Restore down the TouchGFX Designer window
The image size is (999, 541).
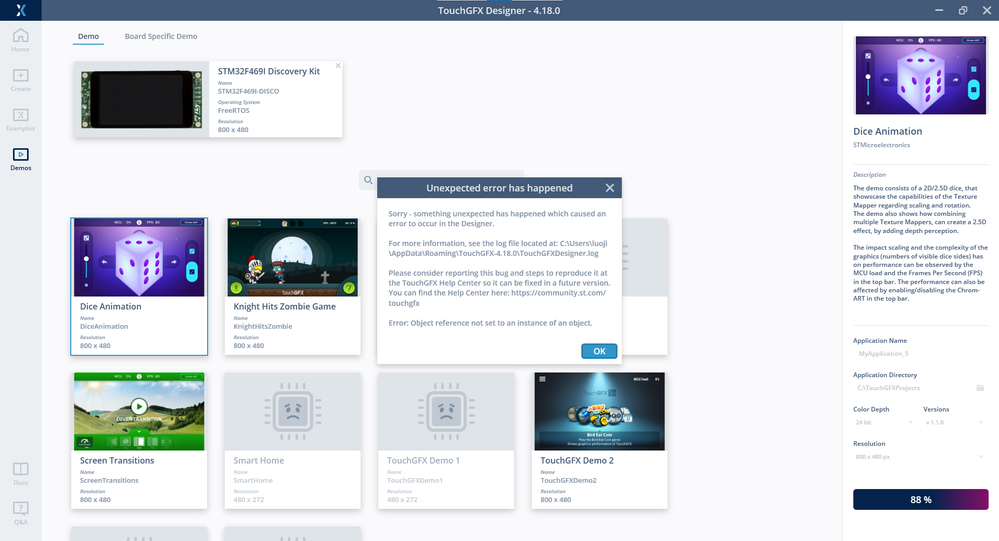963,10
